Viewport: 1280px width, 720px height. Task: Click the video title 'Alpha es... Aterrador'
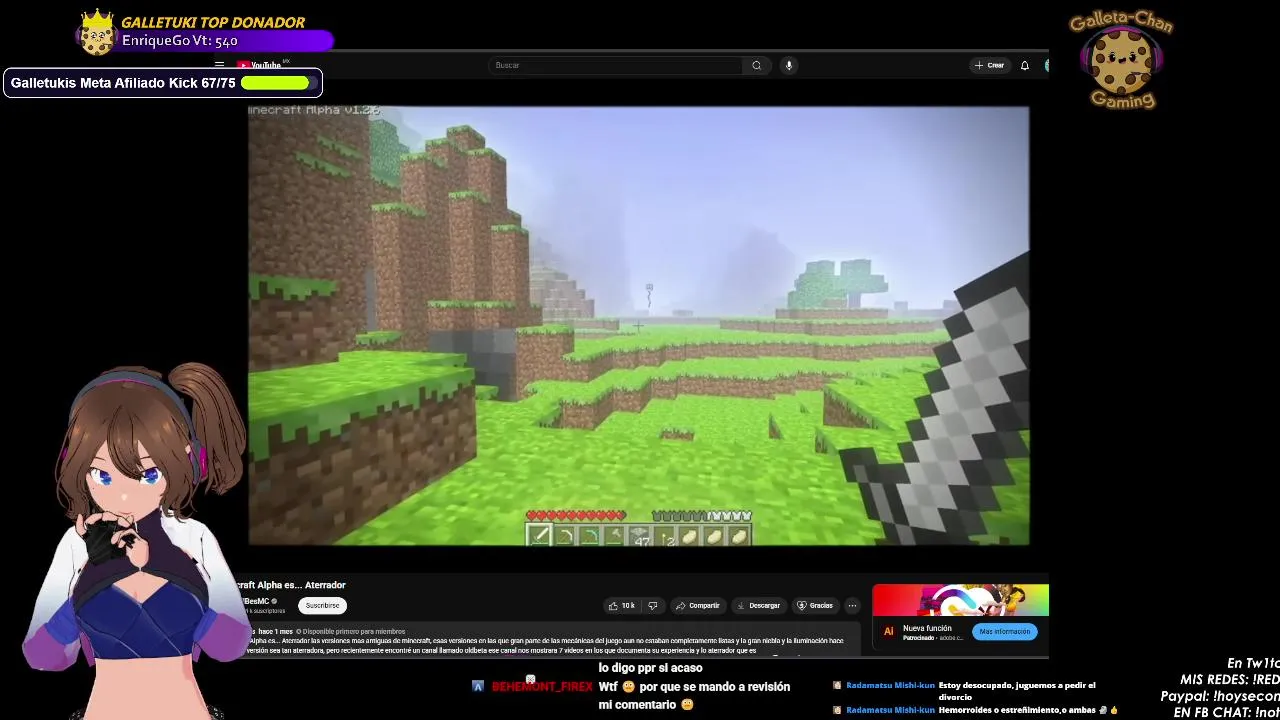[291, 585]
